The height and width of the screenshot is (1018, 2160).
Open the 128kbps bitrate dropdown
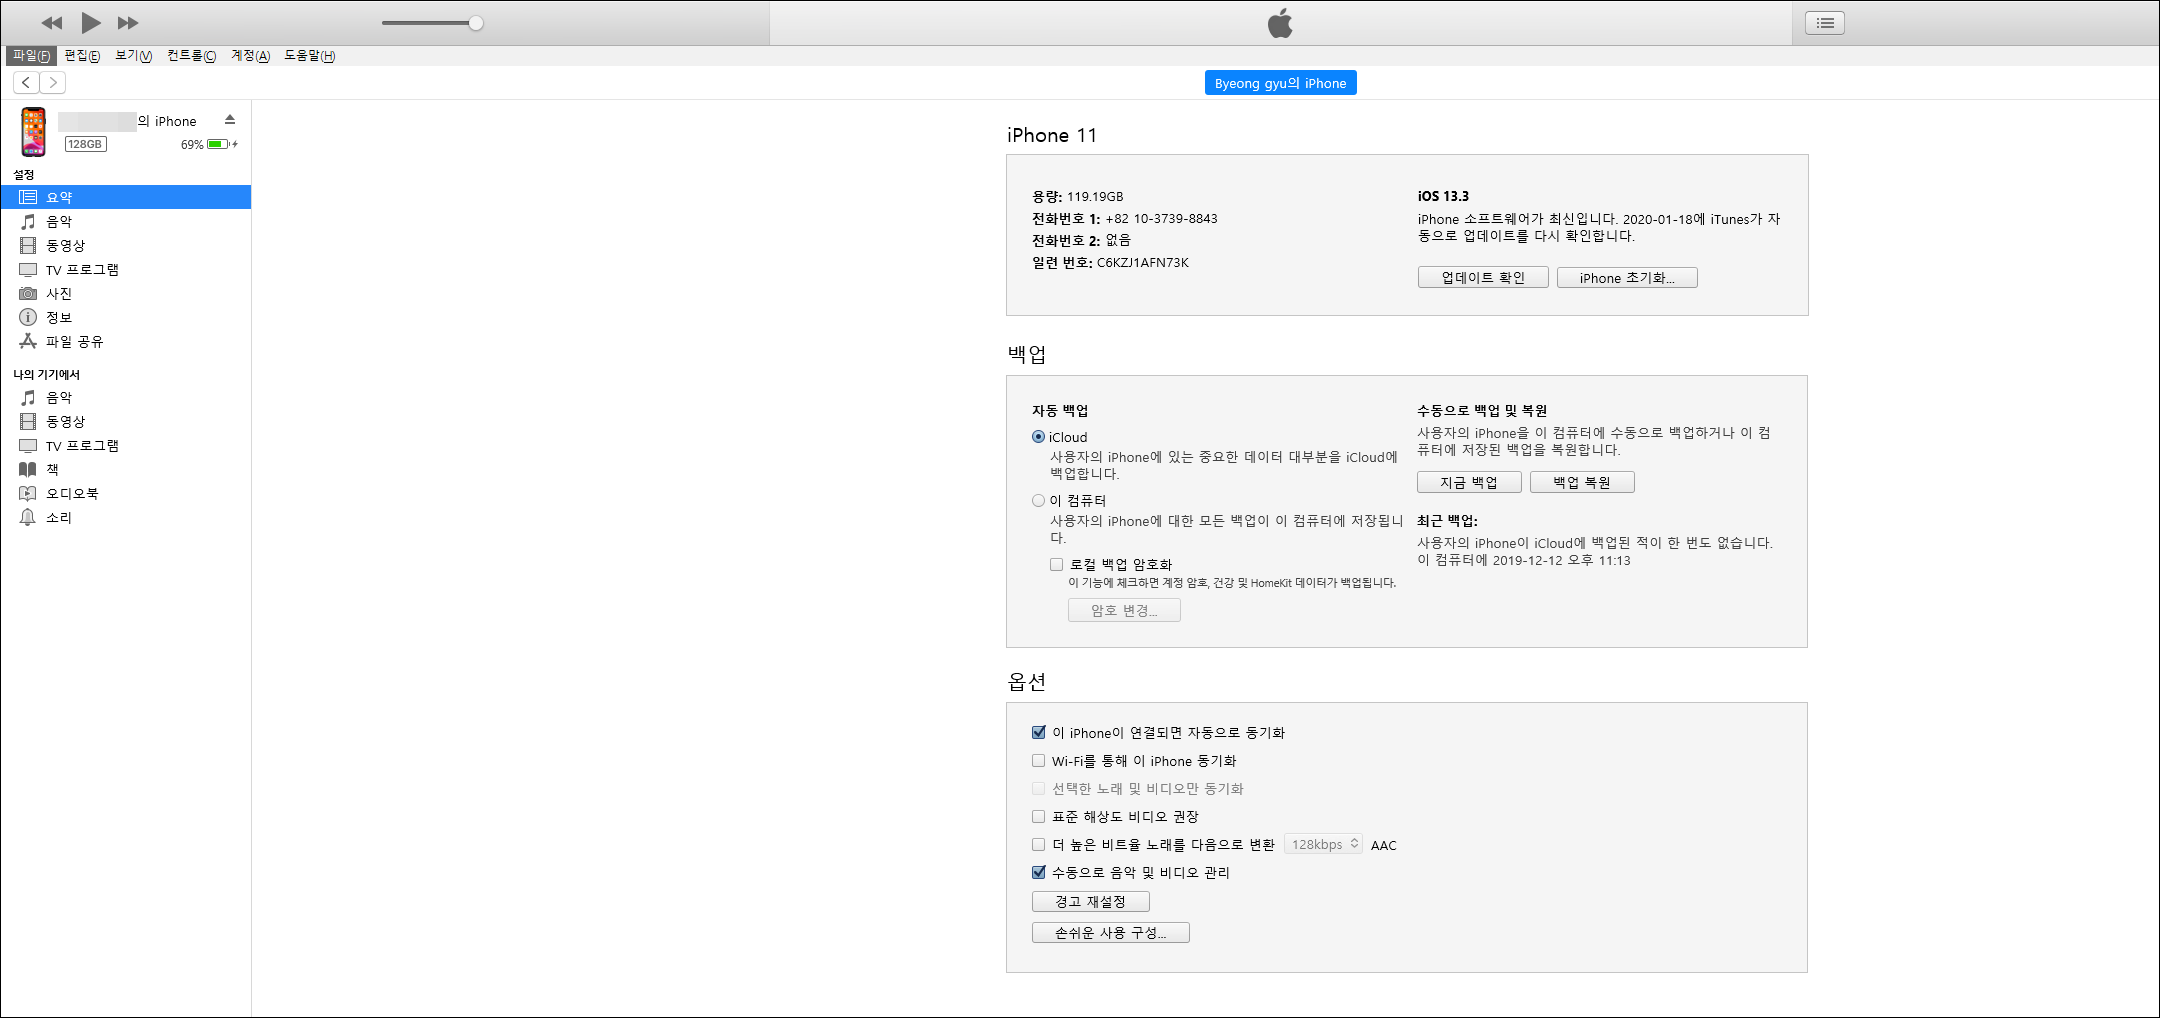click(1323, 844)
